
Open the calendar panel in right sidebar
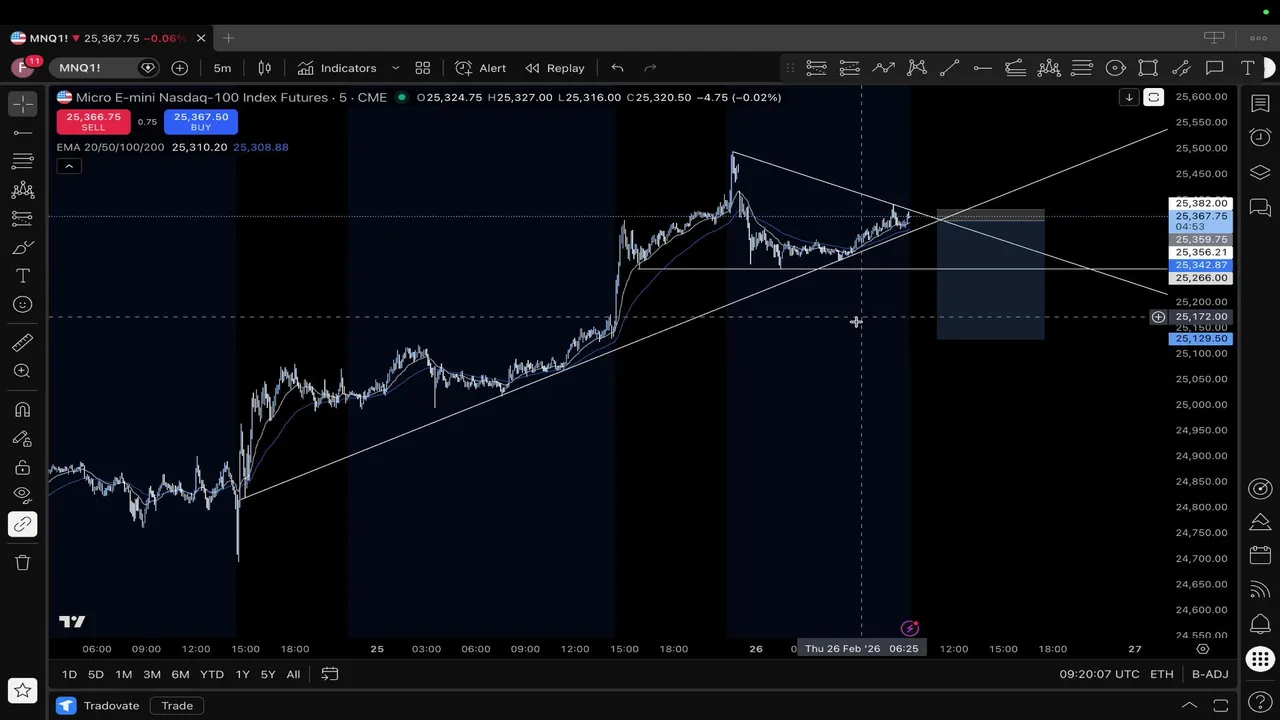tap(1260, 555)
